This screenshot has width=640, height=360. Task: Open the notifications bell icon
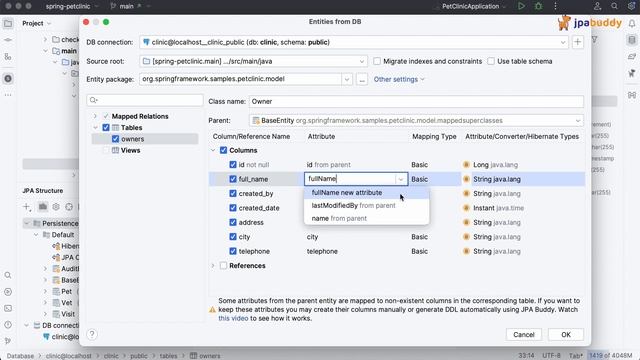tap(631, 24)
